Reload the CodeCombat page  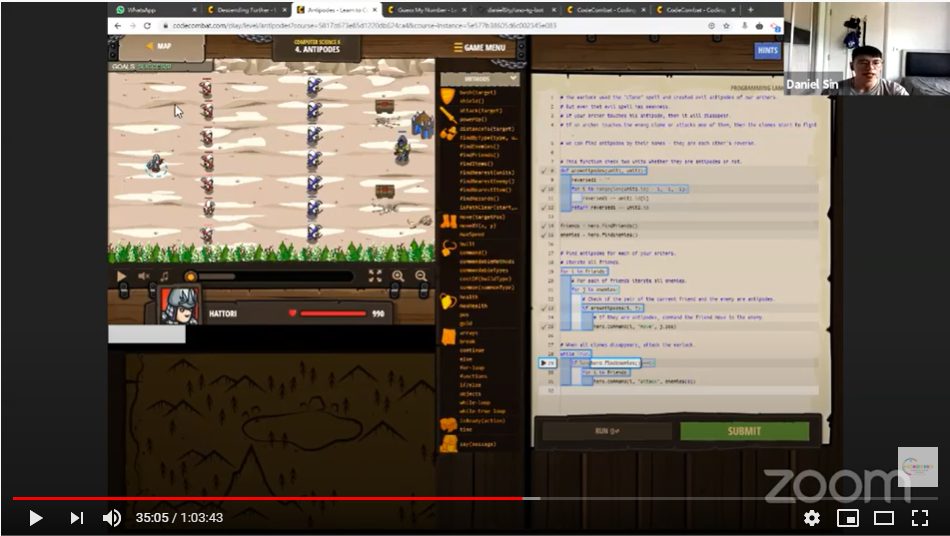coord(147,26)
